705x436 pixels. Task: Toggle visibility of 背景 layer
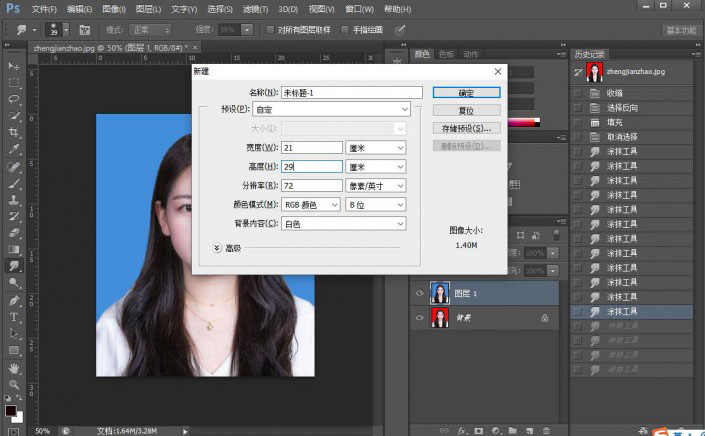click(419, 317)
